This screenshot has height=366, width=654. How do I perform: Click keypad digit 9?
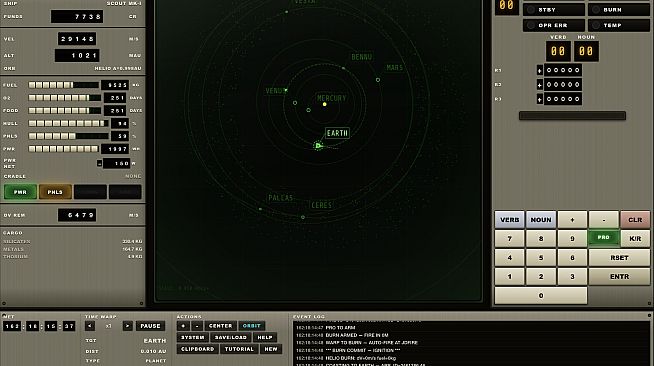pos(572,238)
